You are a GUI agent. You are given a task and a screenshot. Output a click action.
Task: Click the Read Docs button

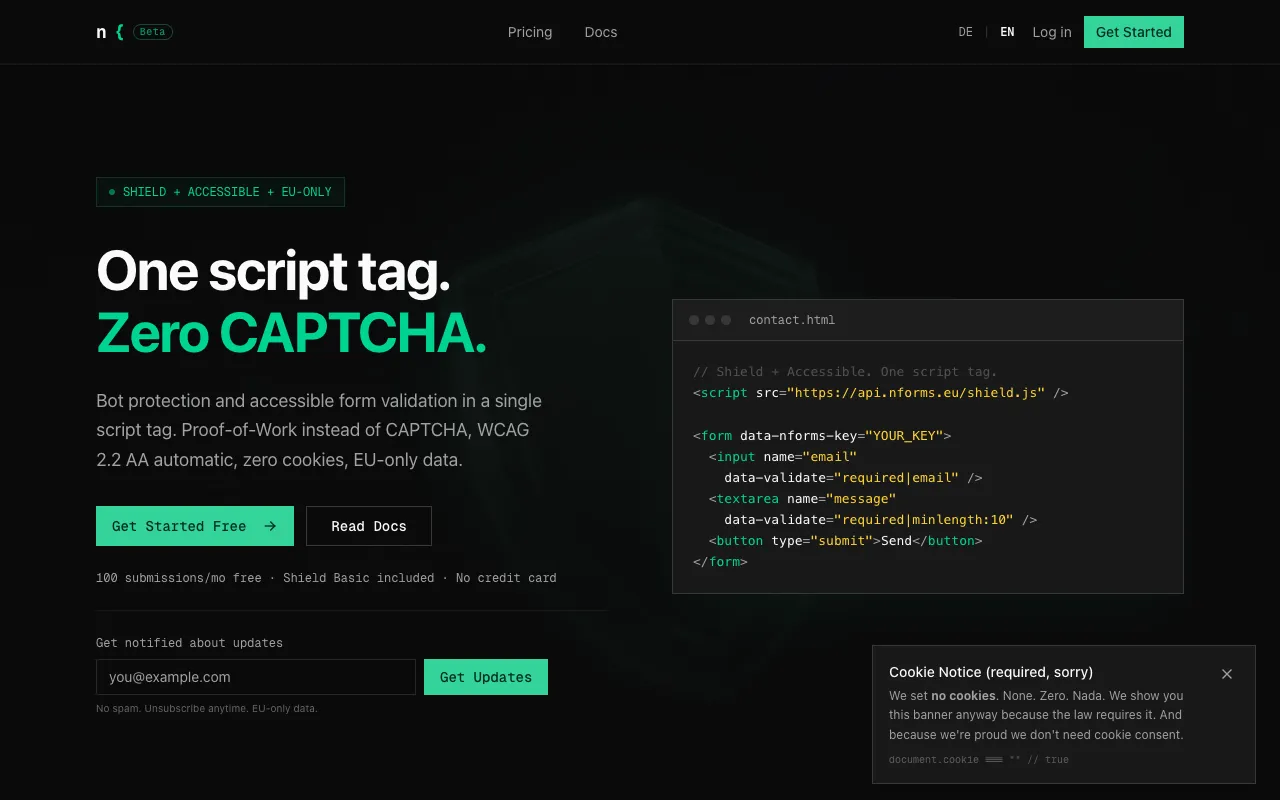[369, 526]
